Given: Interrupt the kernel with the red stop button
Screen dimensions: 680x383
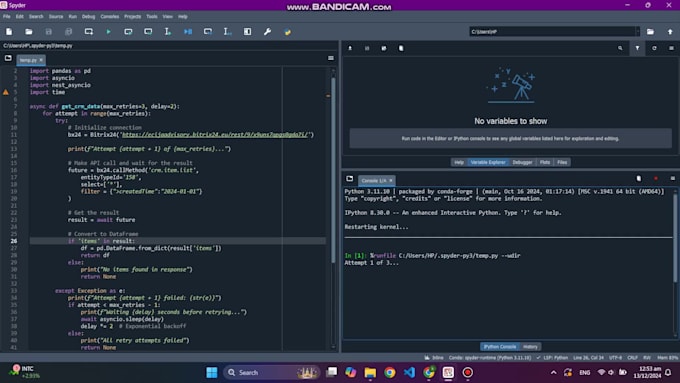Looking at the screenshot, I should click(x=656, y=178).
